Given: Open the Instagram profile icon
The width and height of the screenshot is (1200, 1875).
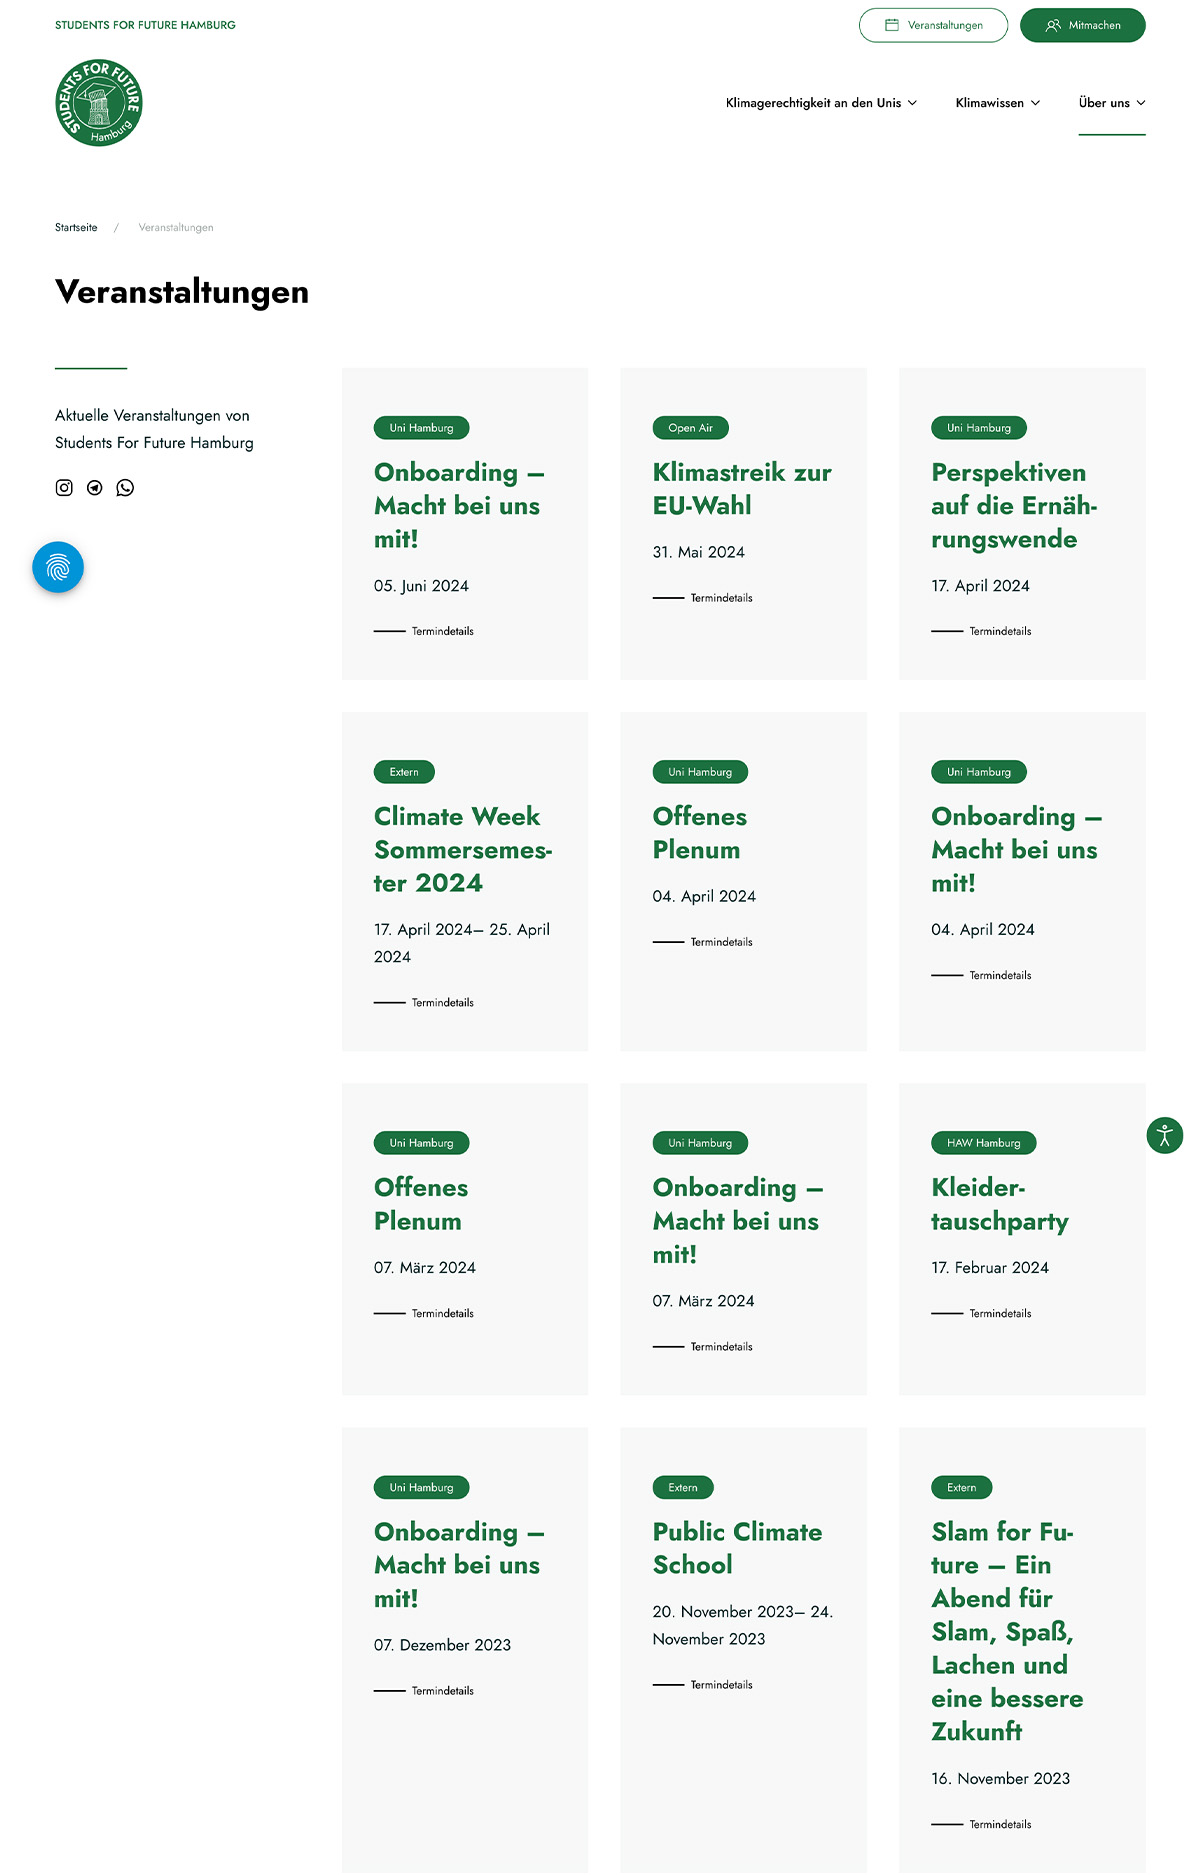Looking at the screenshot, I should [64, 488].
